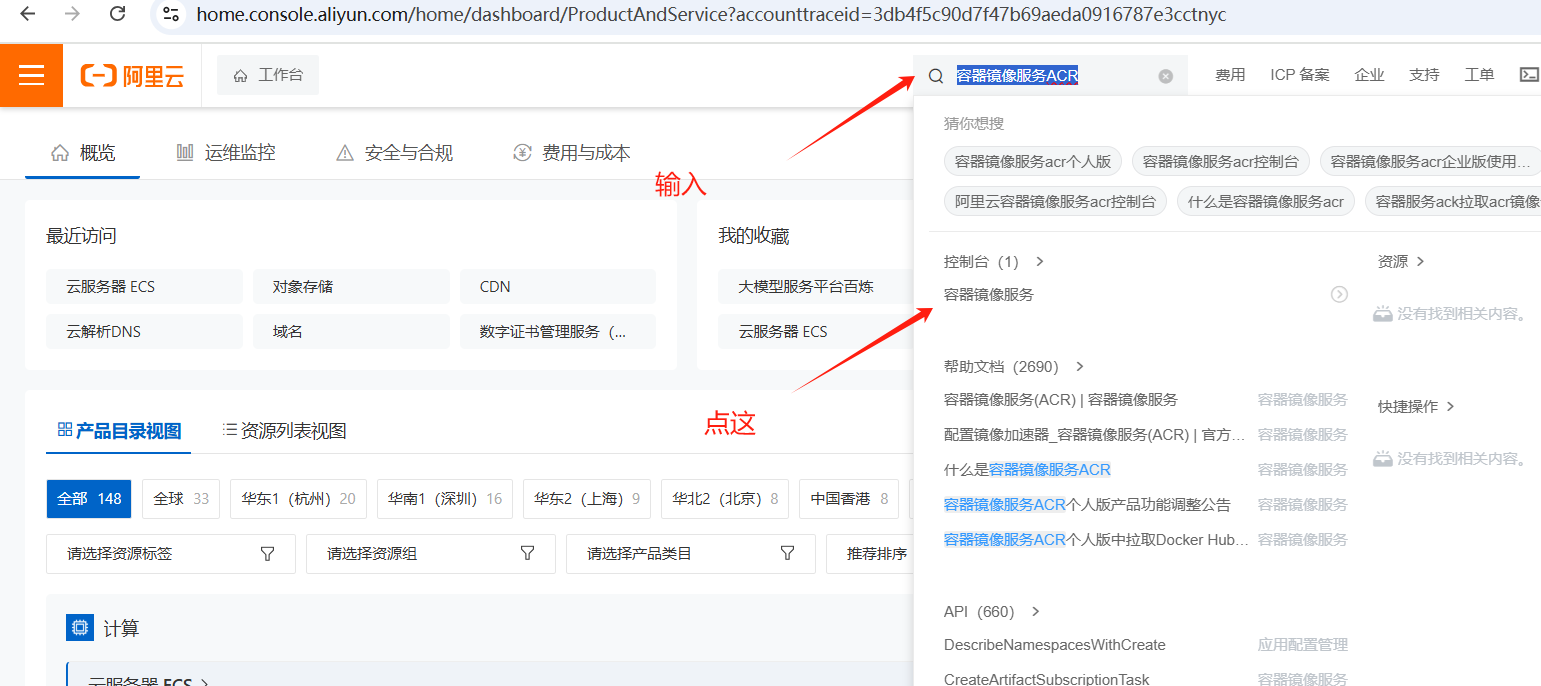Image resolution: width=1541 pixels, height=686 pixels.
Task: Open the site information icon beside the URL
Action: pyautogui.click(x=171, y=14)
